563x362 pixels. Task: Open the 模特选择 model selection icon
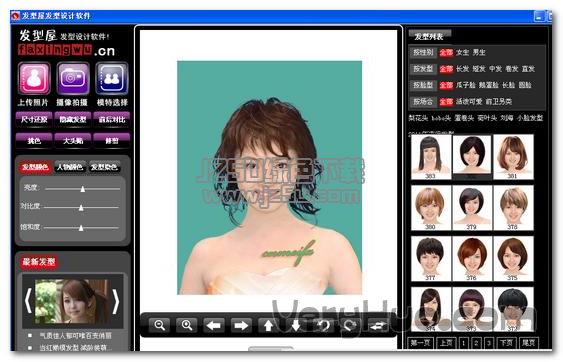coord(112,78)
